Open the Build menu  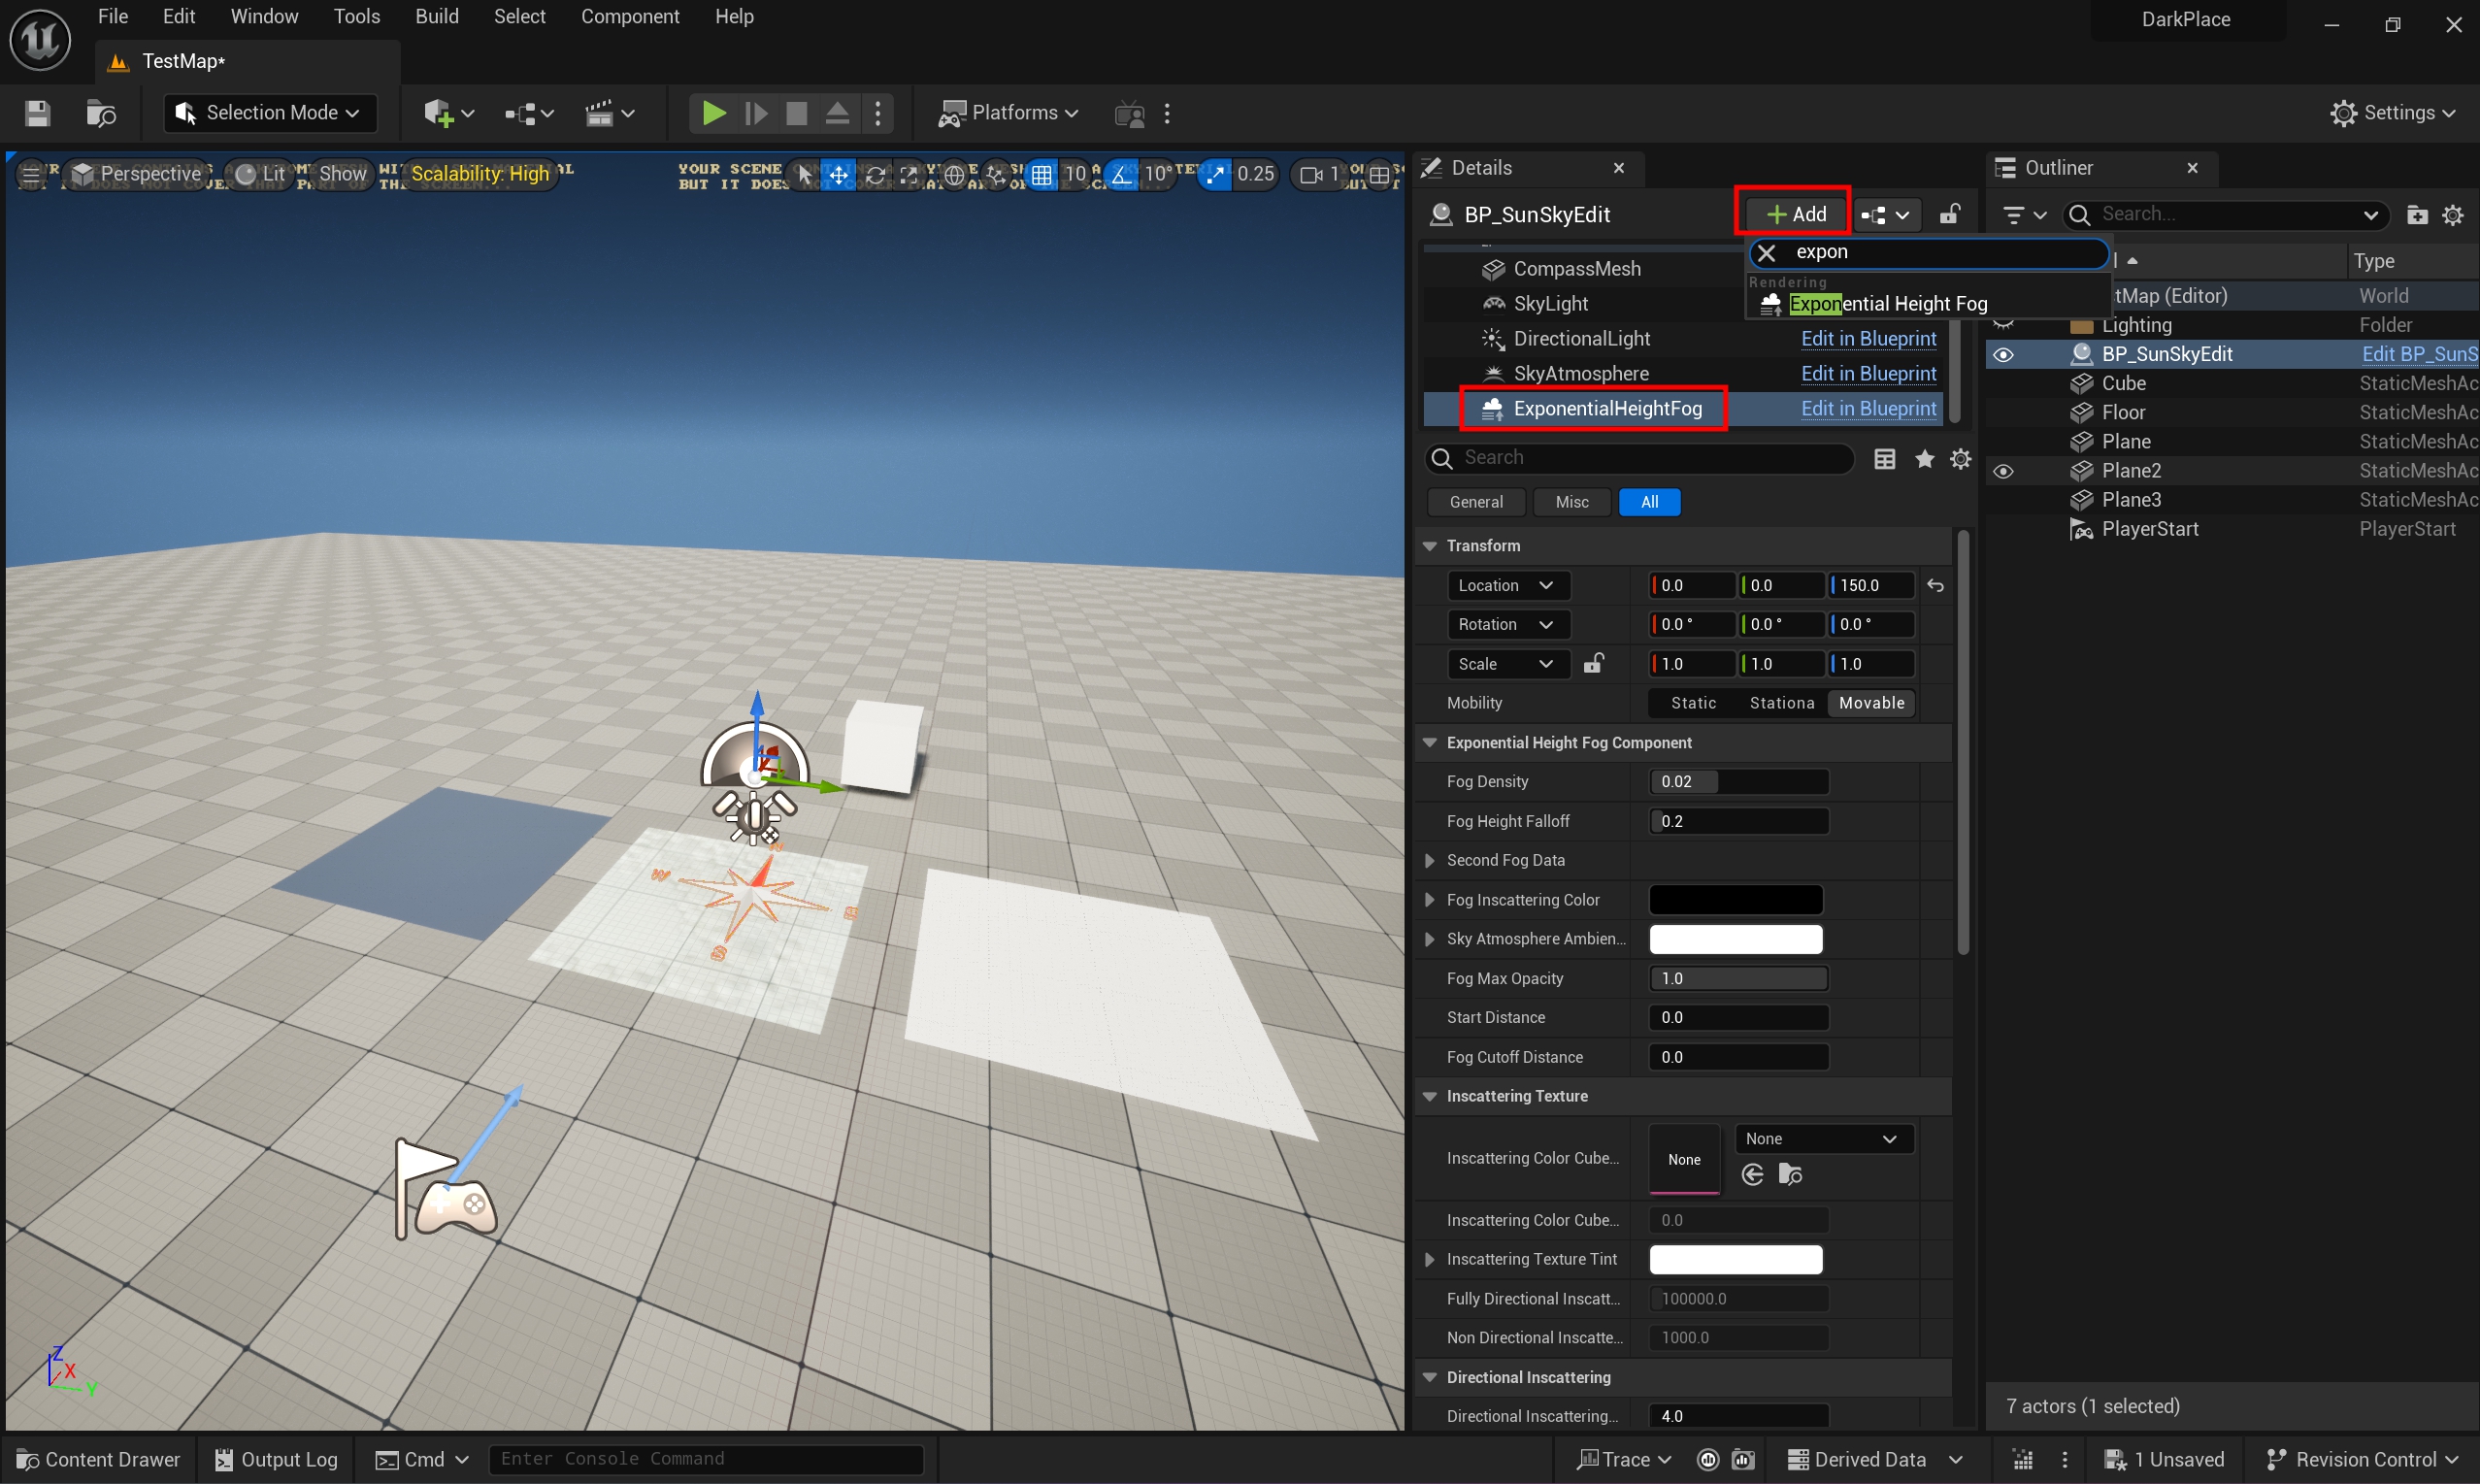coord(437,16)
